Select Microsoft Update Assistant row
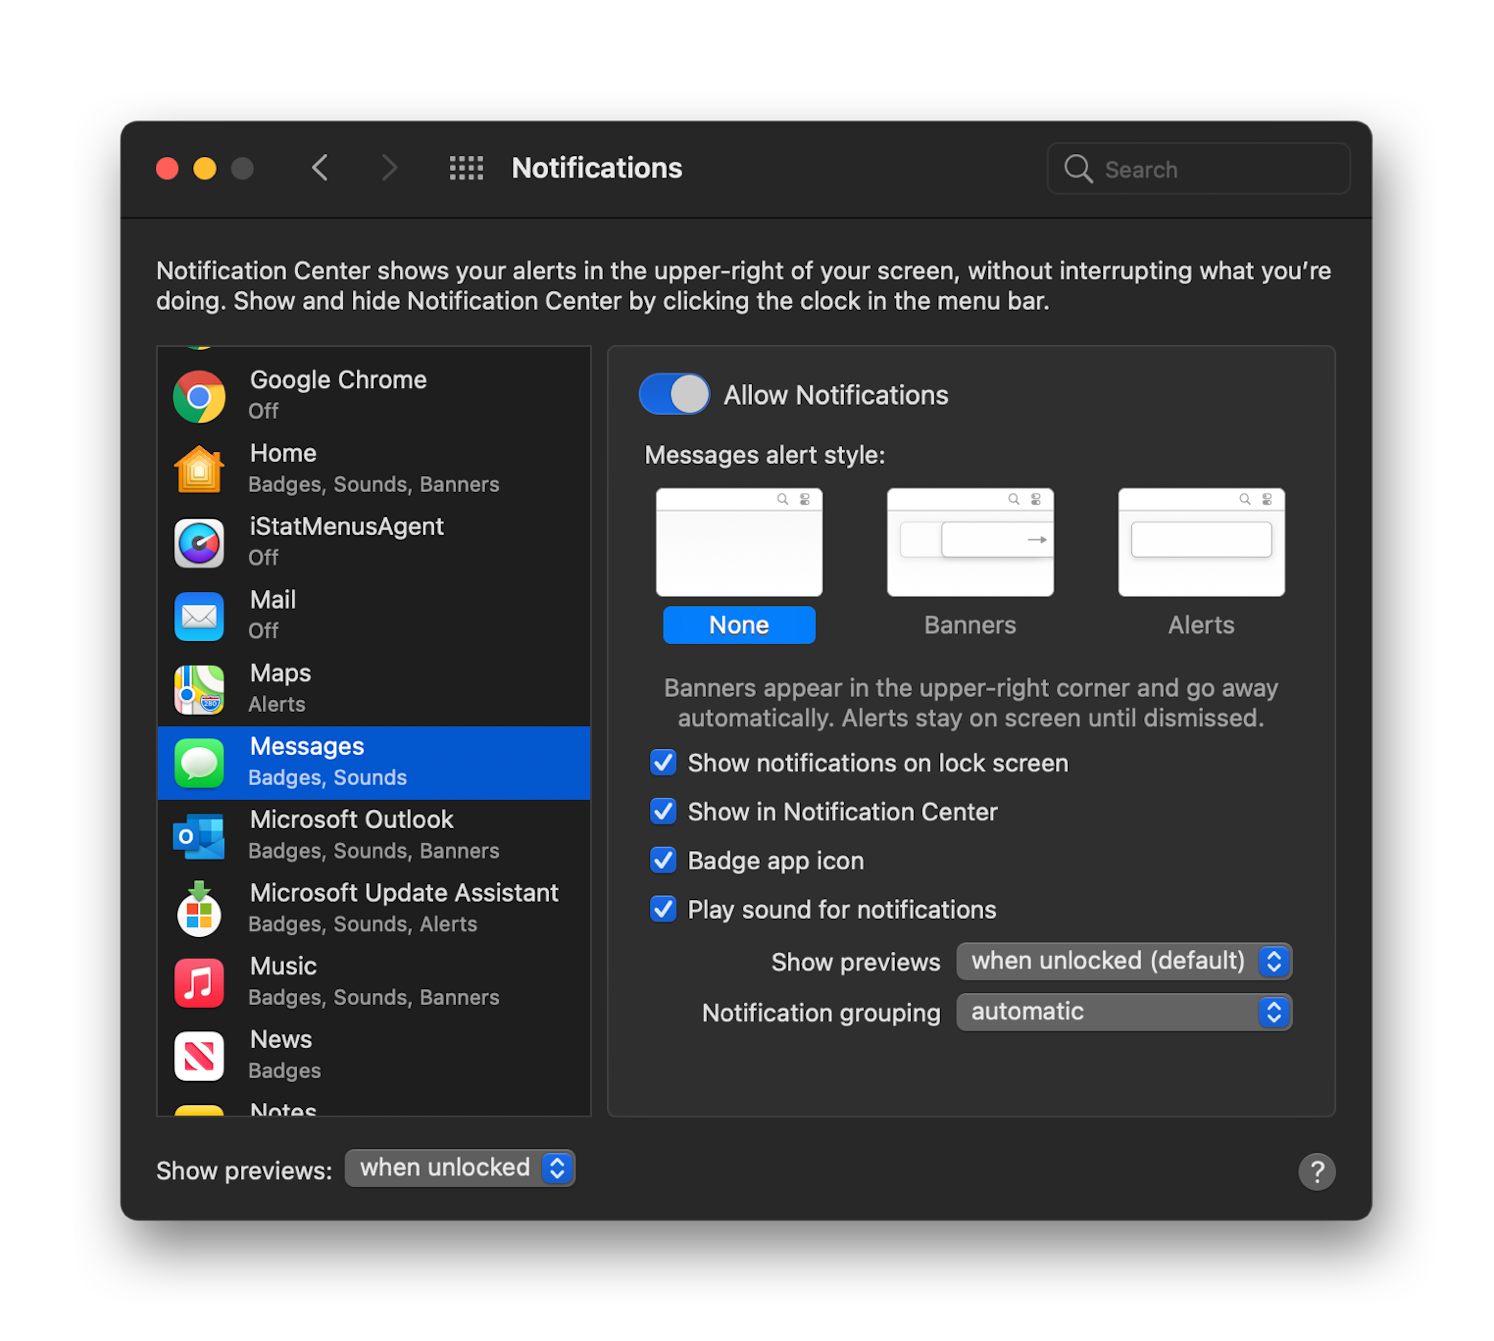Image resolution: width=1494 pixels, height=1341 pixels. click(x=374, y=910)
